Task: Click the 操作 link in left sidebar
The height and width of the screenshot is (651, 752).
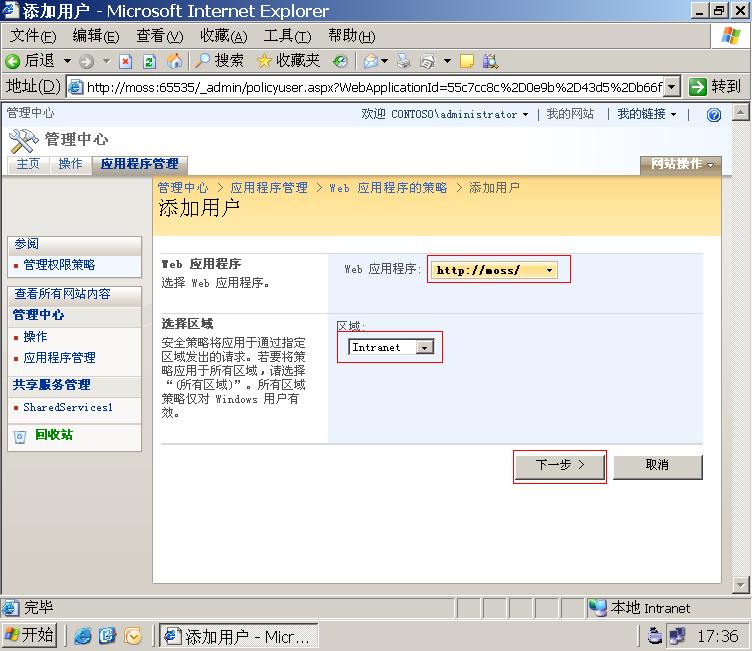Action: [x=35, y=337]
